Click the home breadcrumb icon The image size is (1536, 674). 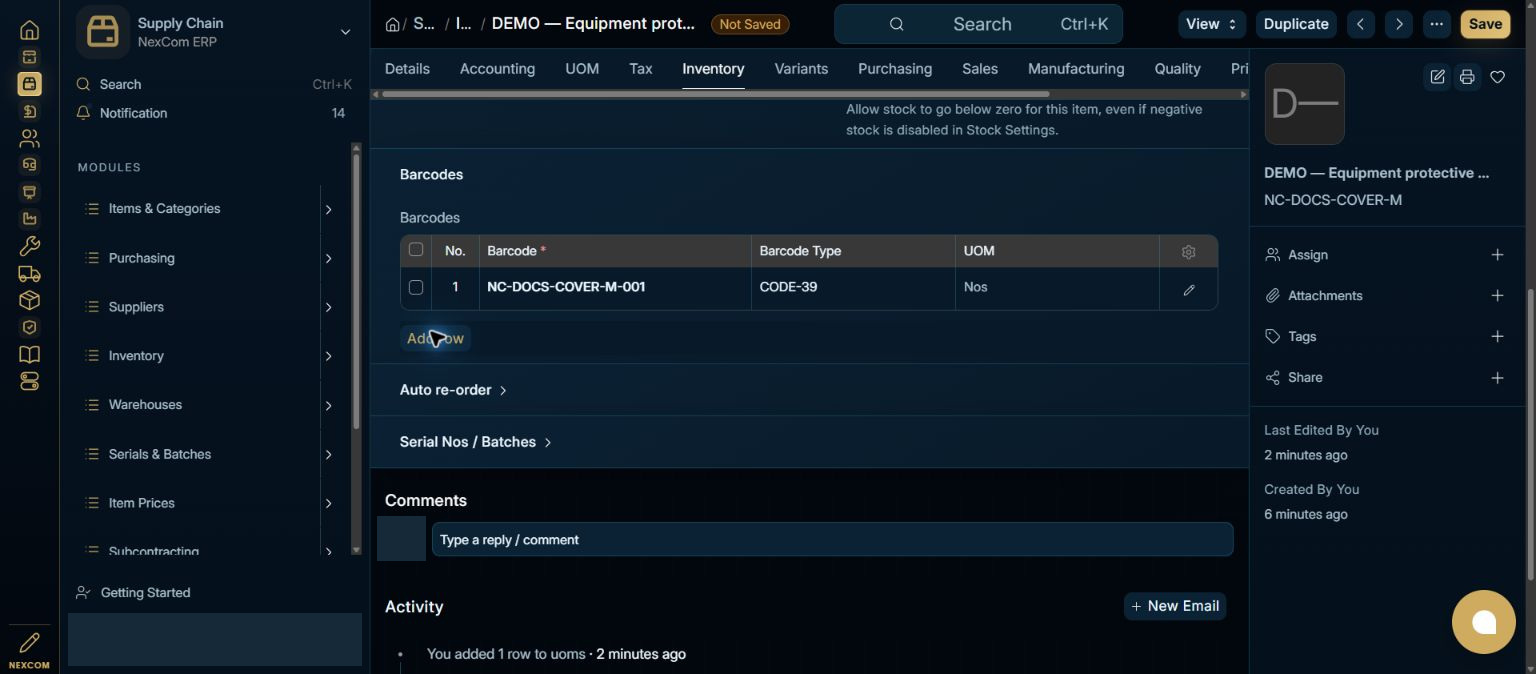(x=393, y=24)
